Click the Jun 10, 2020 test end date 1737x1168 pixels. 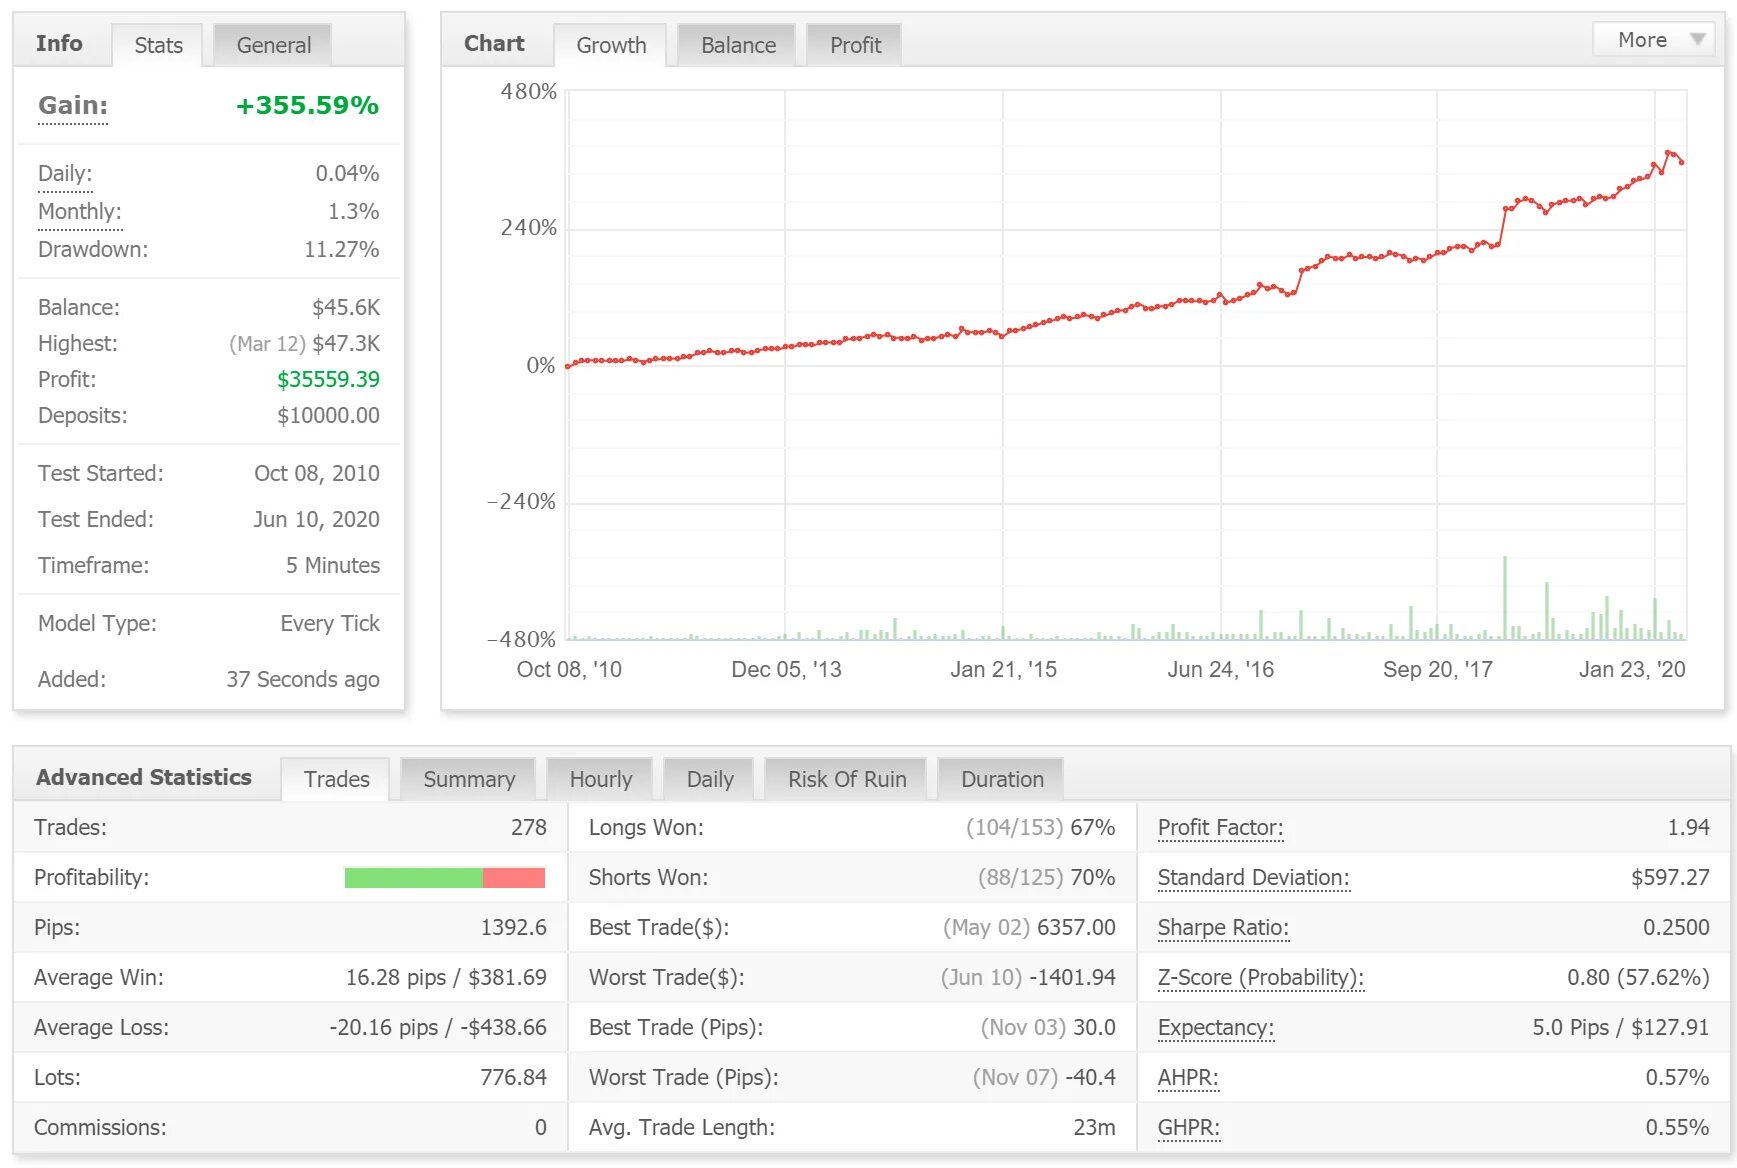tap(316, 519)
